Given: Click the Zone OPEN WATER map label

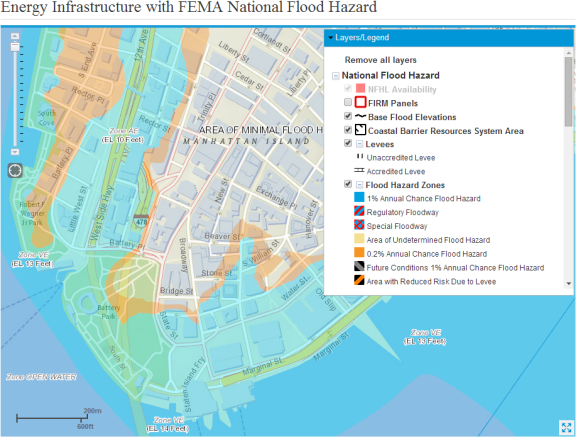Looking at the screenshot, I should point(41,377).
